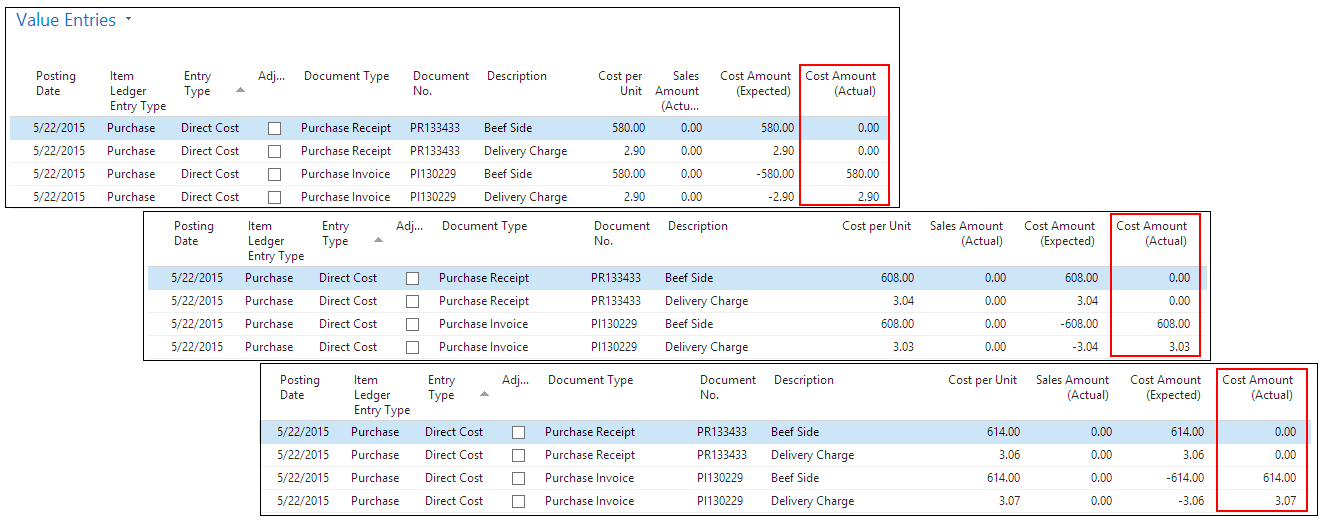Image resolution: width=1324 pixels, height=523 pixels.
Task: Click the Sales Amount (Actual) header in the 608.00 table
Action: [x=967, y=233]
